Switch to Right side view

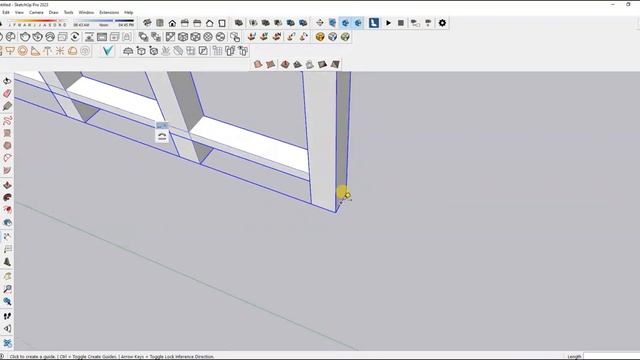click(184, 23)
